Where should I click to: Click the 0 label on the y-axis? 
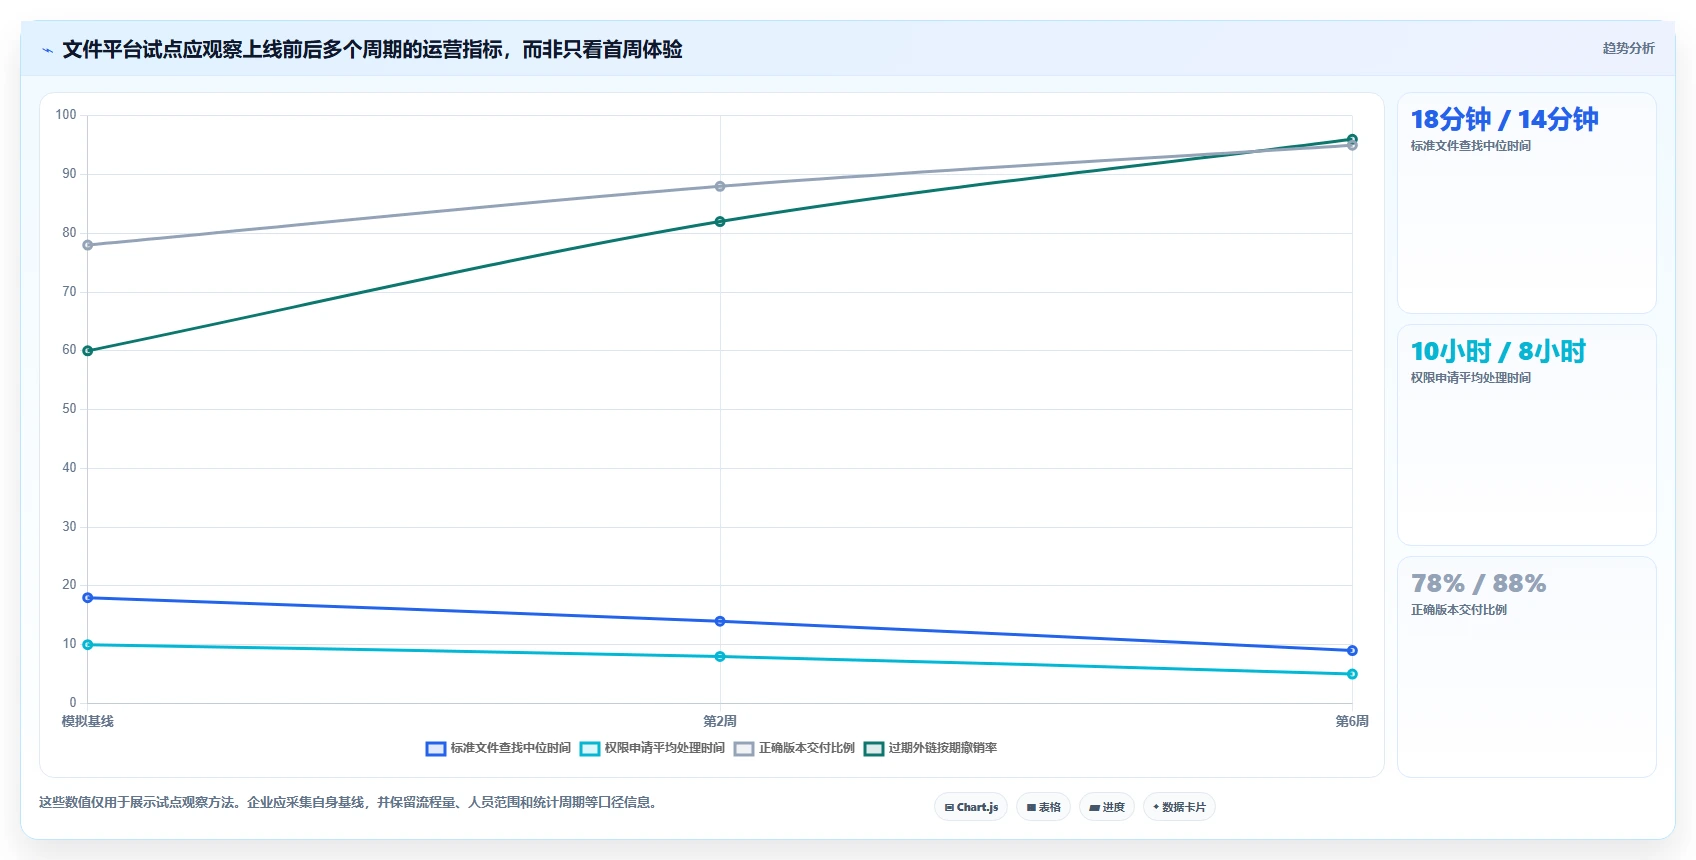pos(73,703)
